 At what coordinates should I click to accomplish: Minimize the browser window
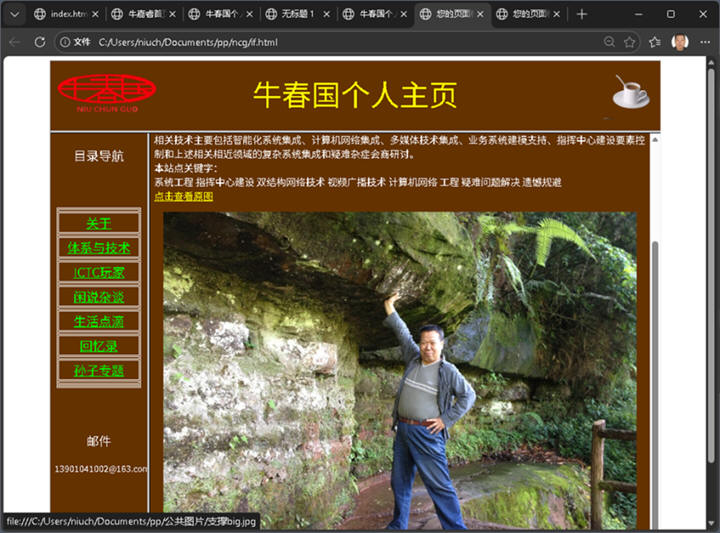coord(638,14)
